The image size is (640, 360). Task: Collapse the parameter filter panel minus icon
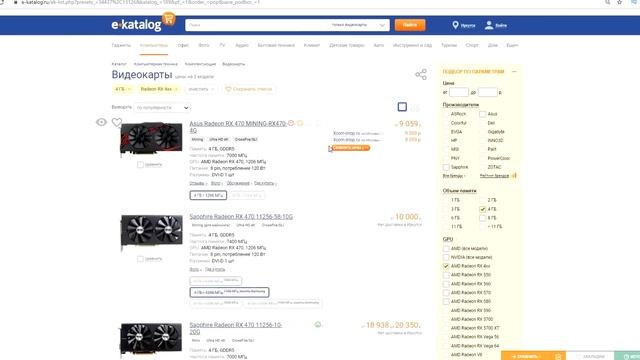pos(514,71)
